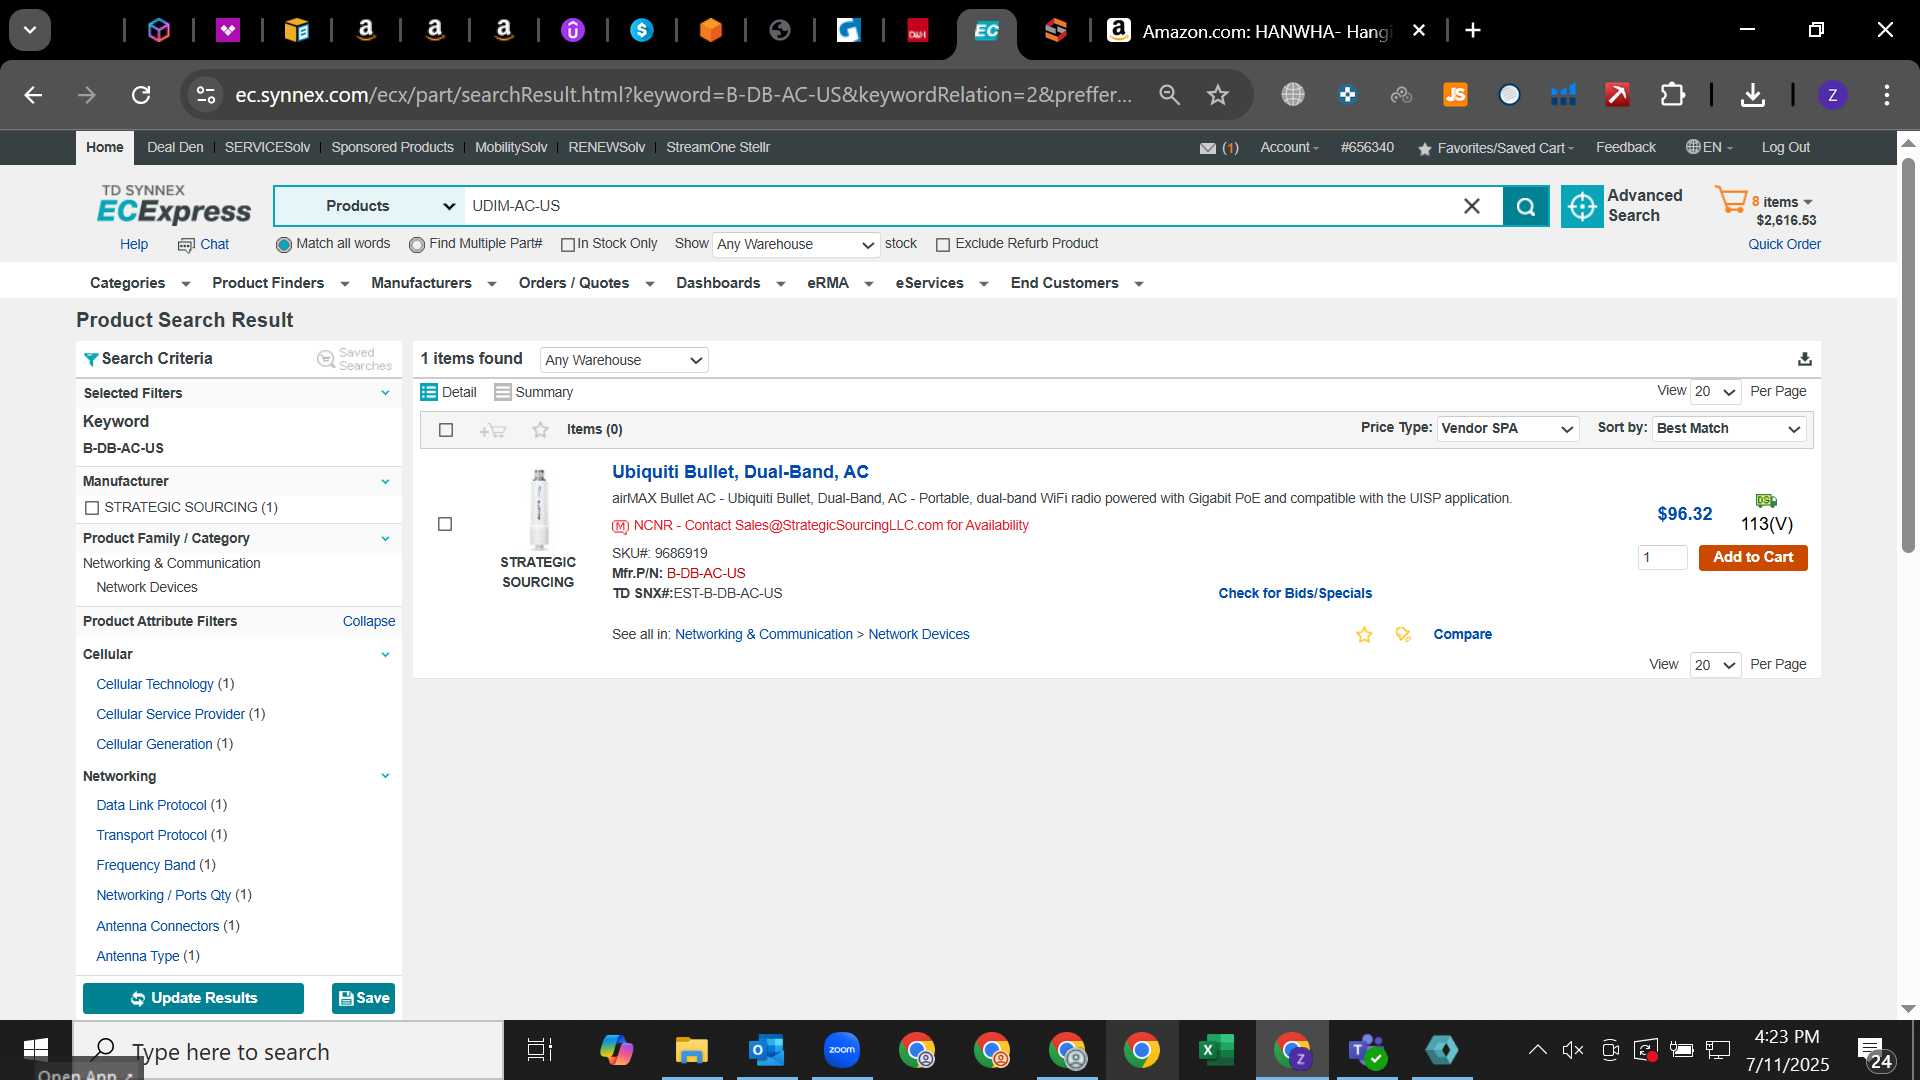Screen dimensions: 1920x1080
Task: Open Check for Bids/Specials link
Action: pyautogui.click(x=1295, y=594)
